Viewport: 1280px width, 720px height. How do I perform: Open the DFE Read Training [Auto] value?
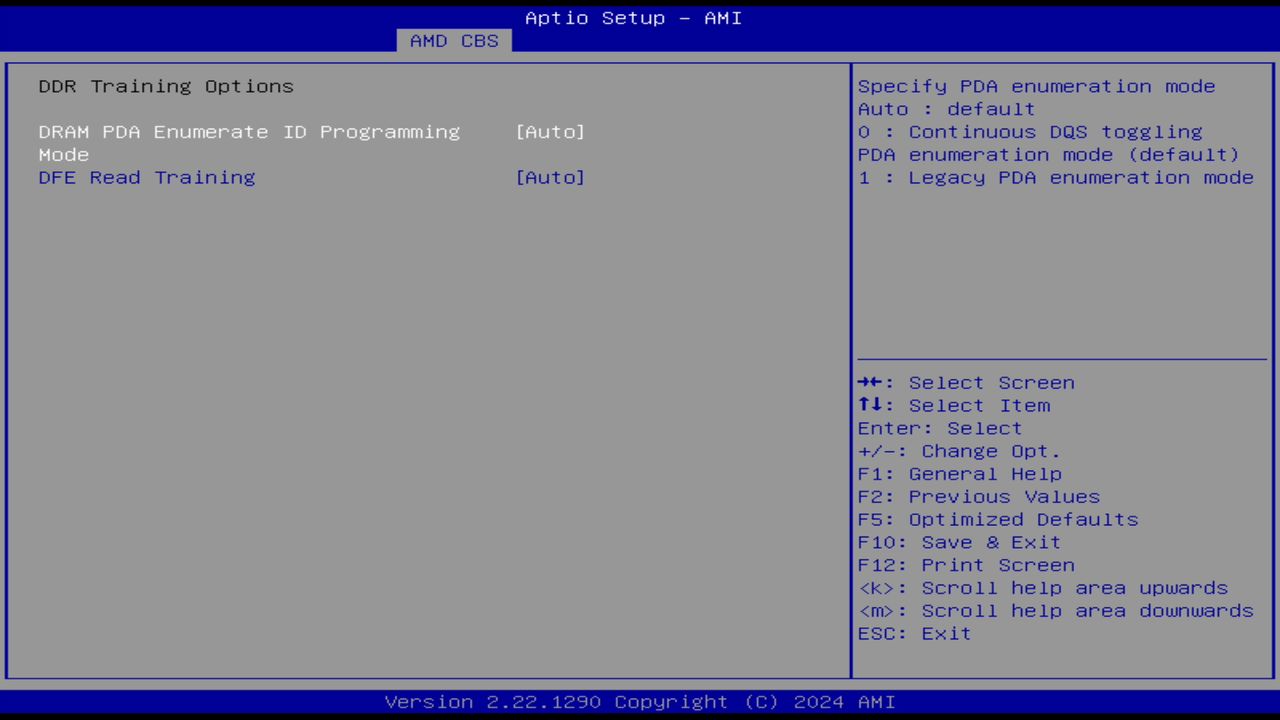550,178
